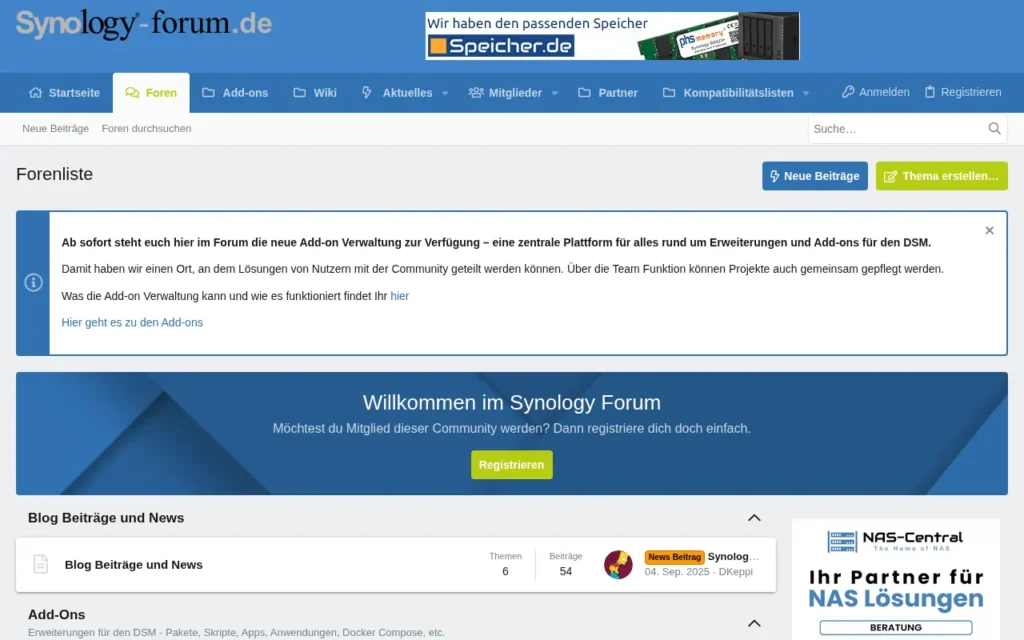Click the Thema erstellen button
The height and width of the screenshot is (640, 1024).
[x=941, y=176]
